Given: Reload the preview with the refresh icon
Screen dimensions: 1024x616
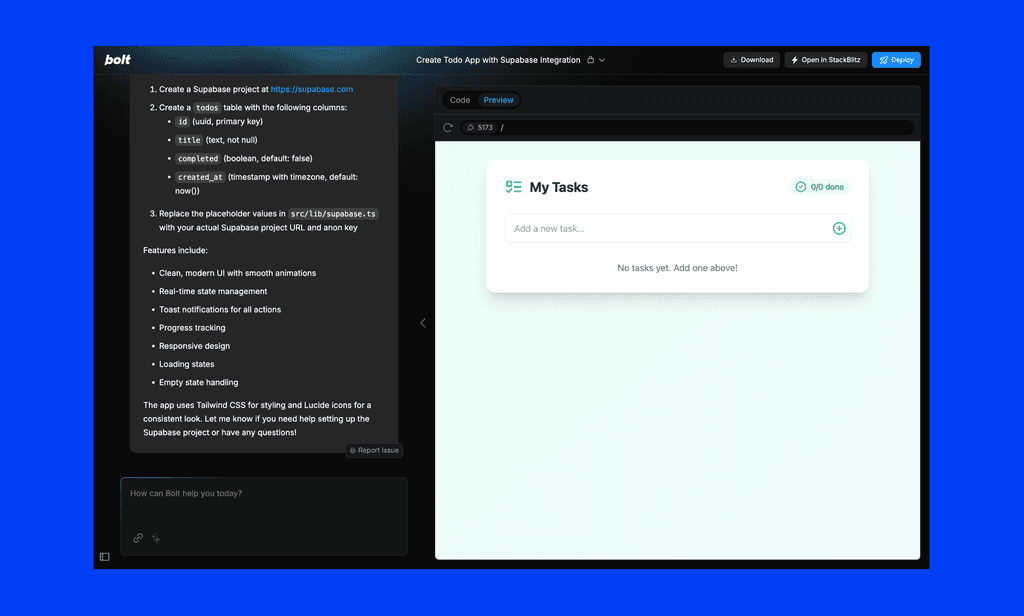Looking at the screenshot, I should tap(447, 127).
